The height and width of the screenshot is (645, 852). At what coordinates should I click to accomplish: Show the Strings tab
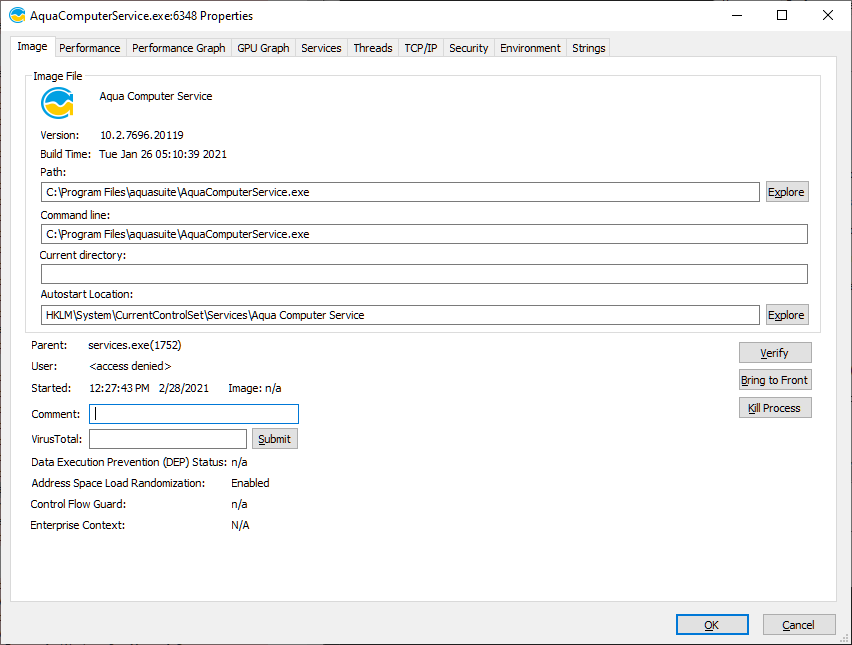pos(588,48)
